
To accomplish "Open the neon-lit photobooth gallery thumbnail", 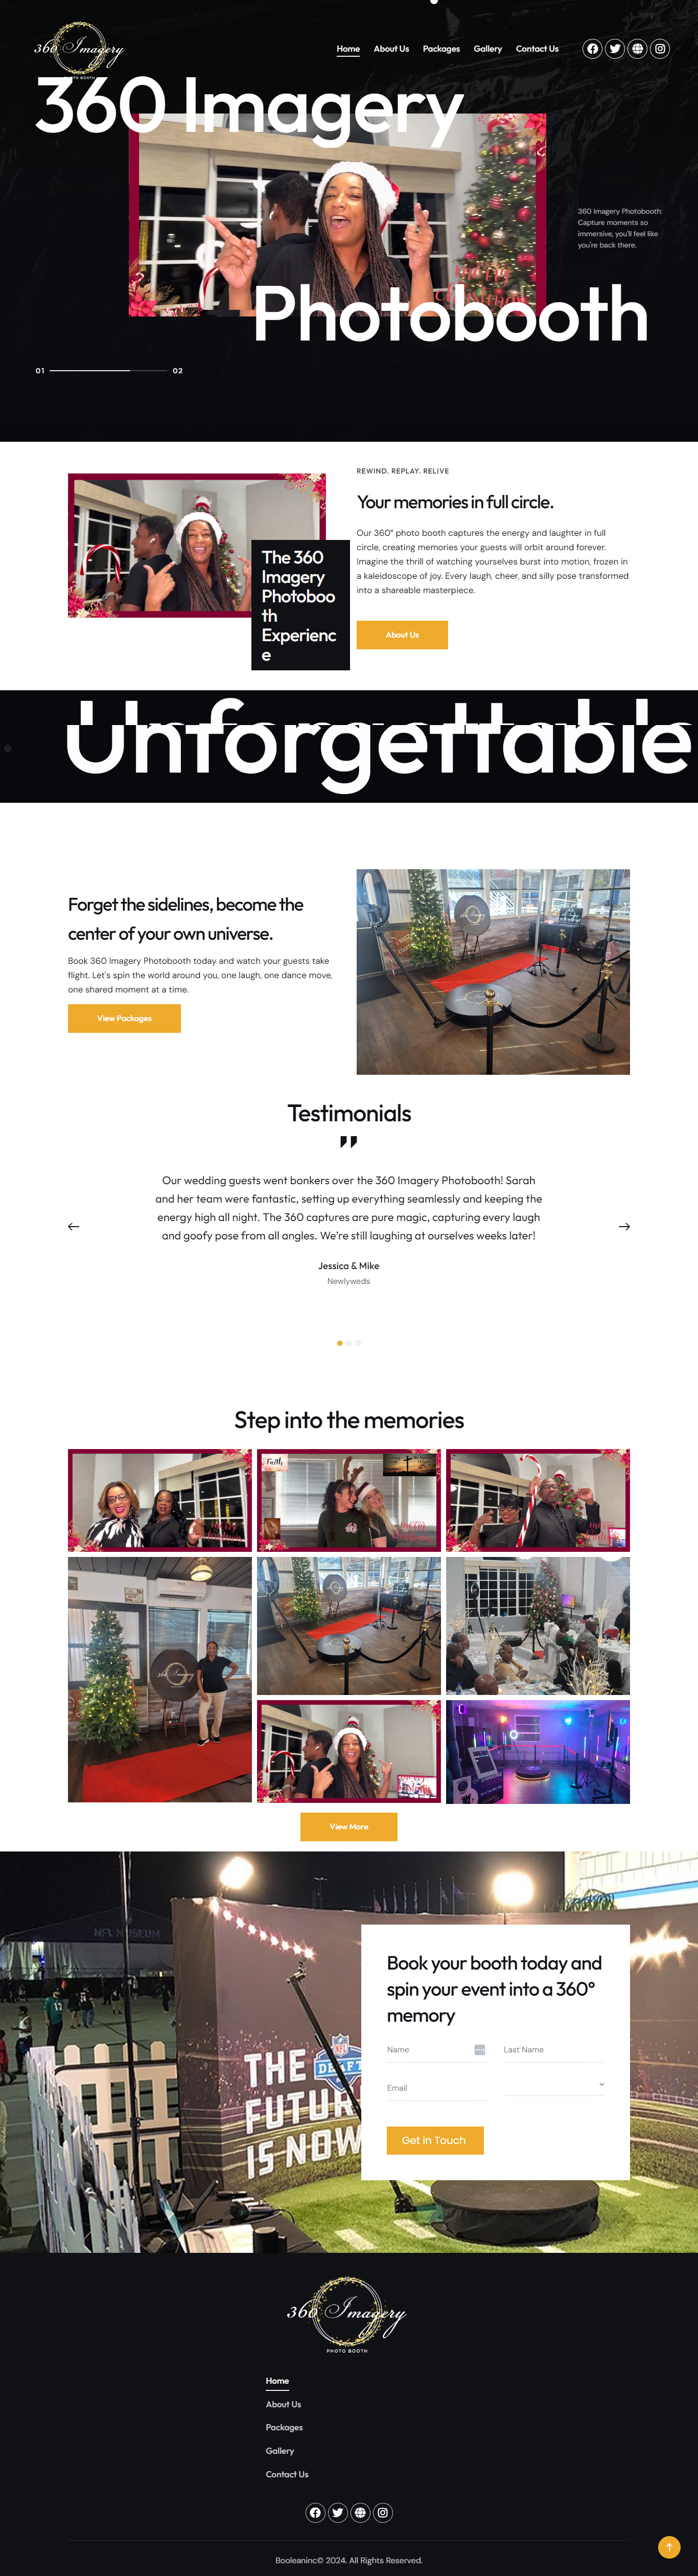I will coord(538,1751).
